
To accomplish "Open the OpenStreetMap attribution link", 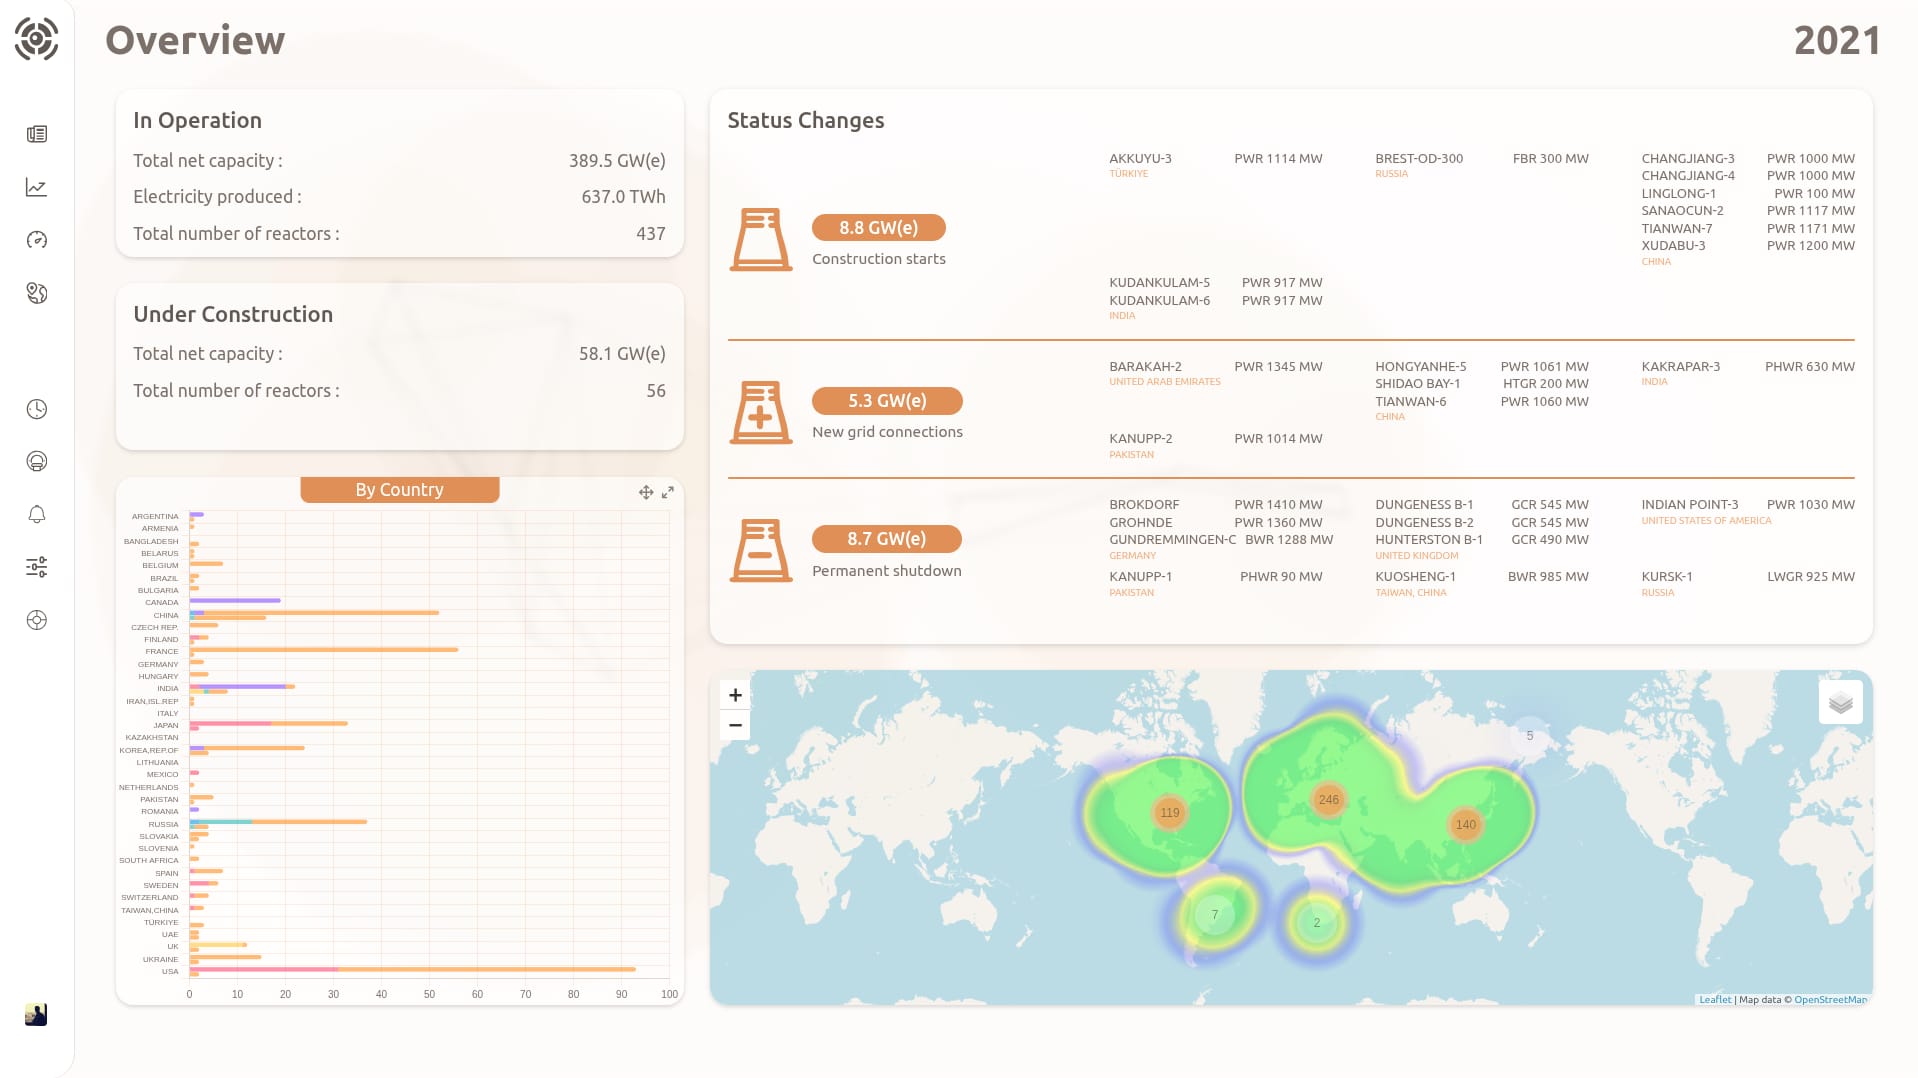I will tap(1830, 999).
